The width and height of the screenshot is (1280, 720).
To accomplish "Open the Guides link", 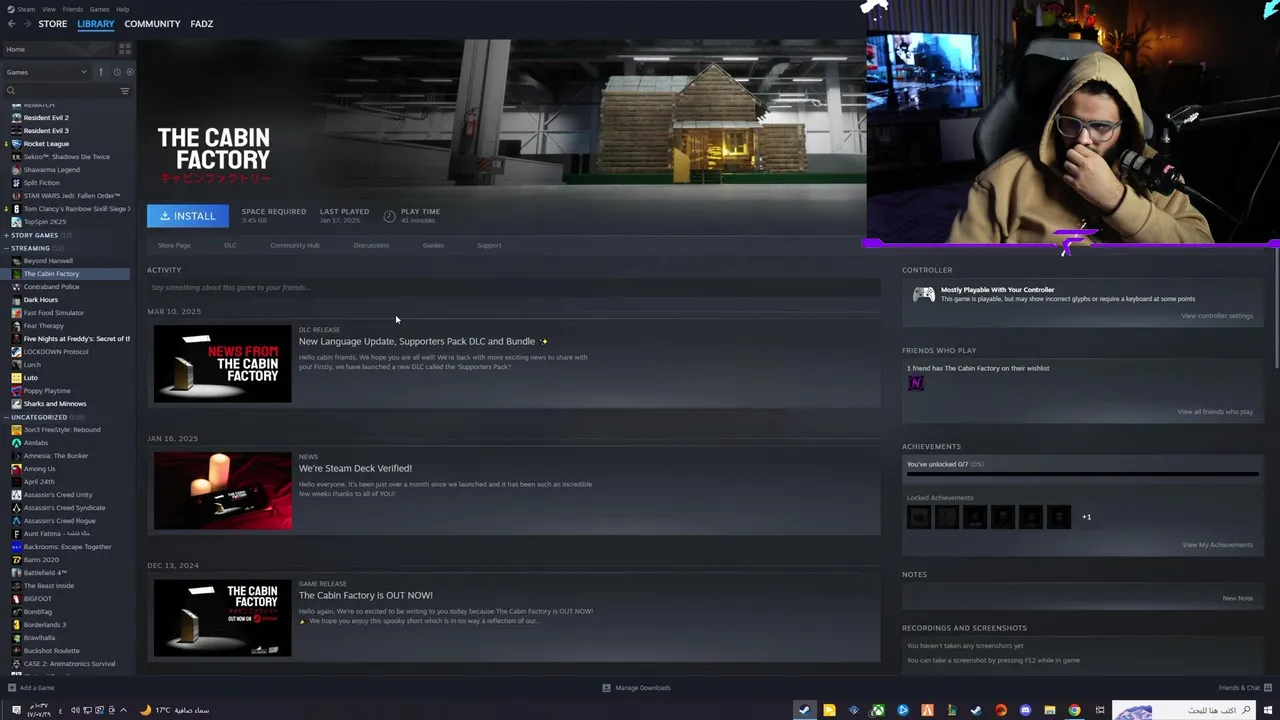I will (433, 245).
